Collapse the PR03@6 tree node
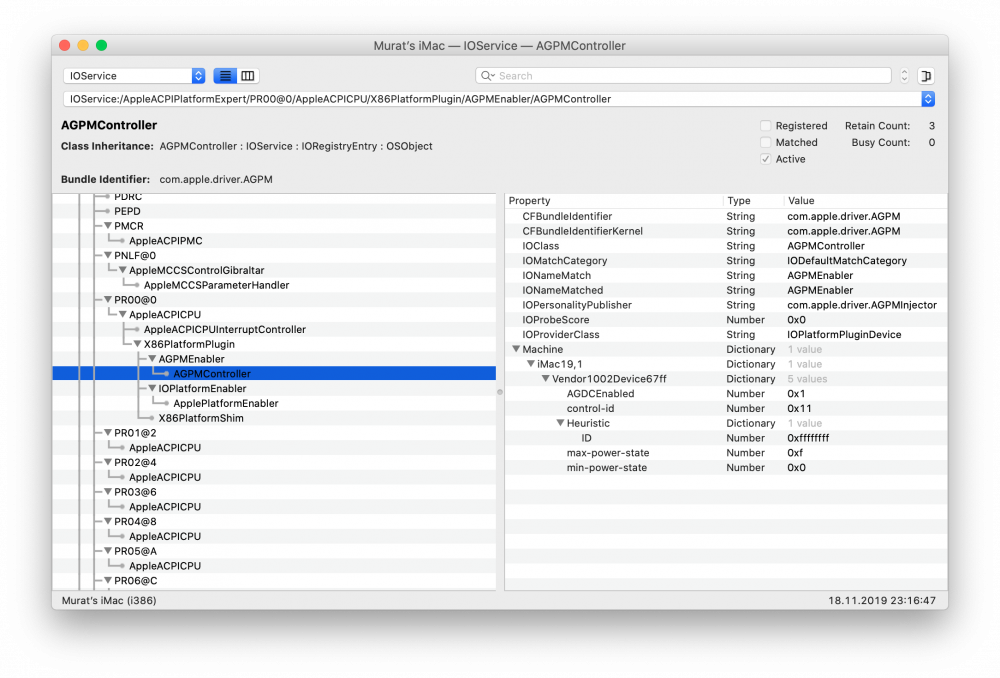Image resolution: width=1000 pixels, height=678 pixels. tap(108, 492)
